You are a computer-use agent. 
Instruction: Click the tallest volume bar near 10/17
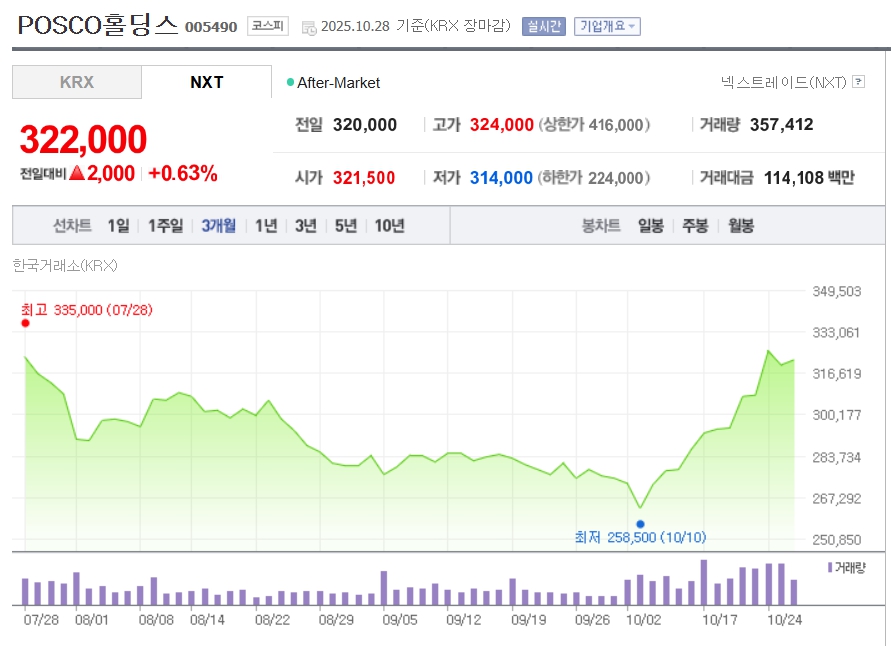(x=704, y=583)
